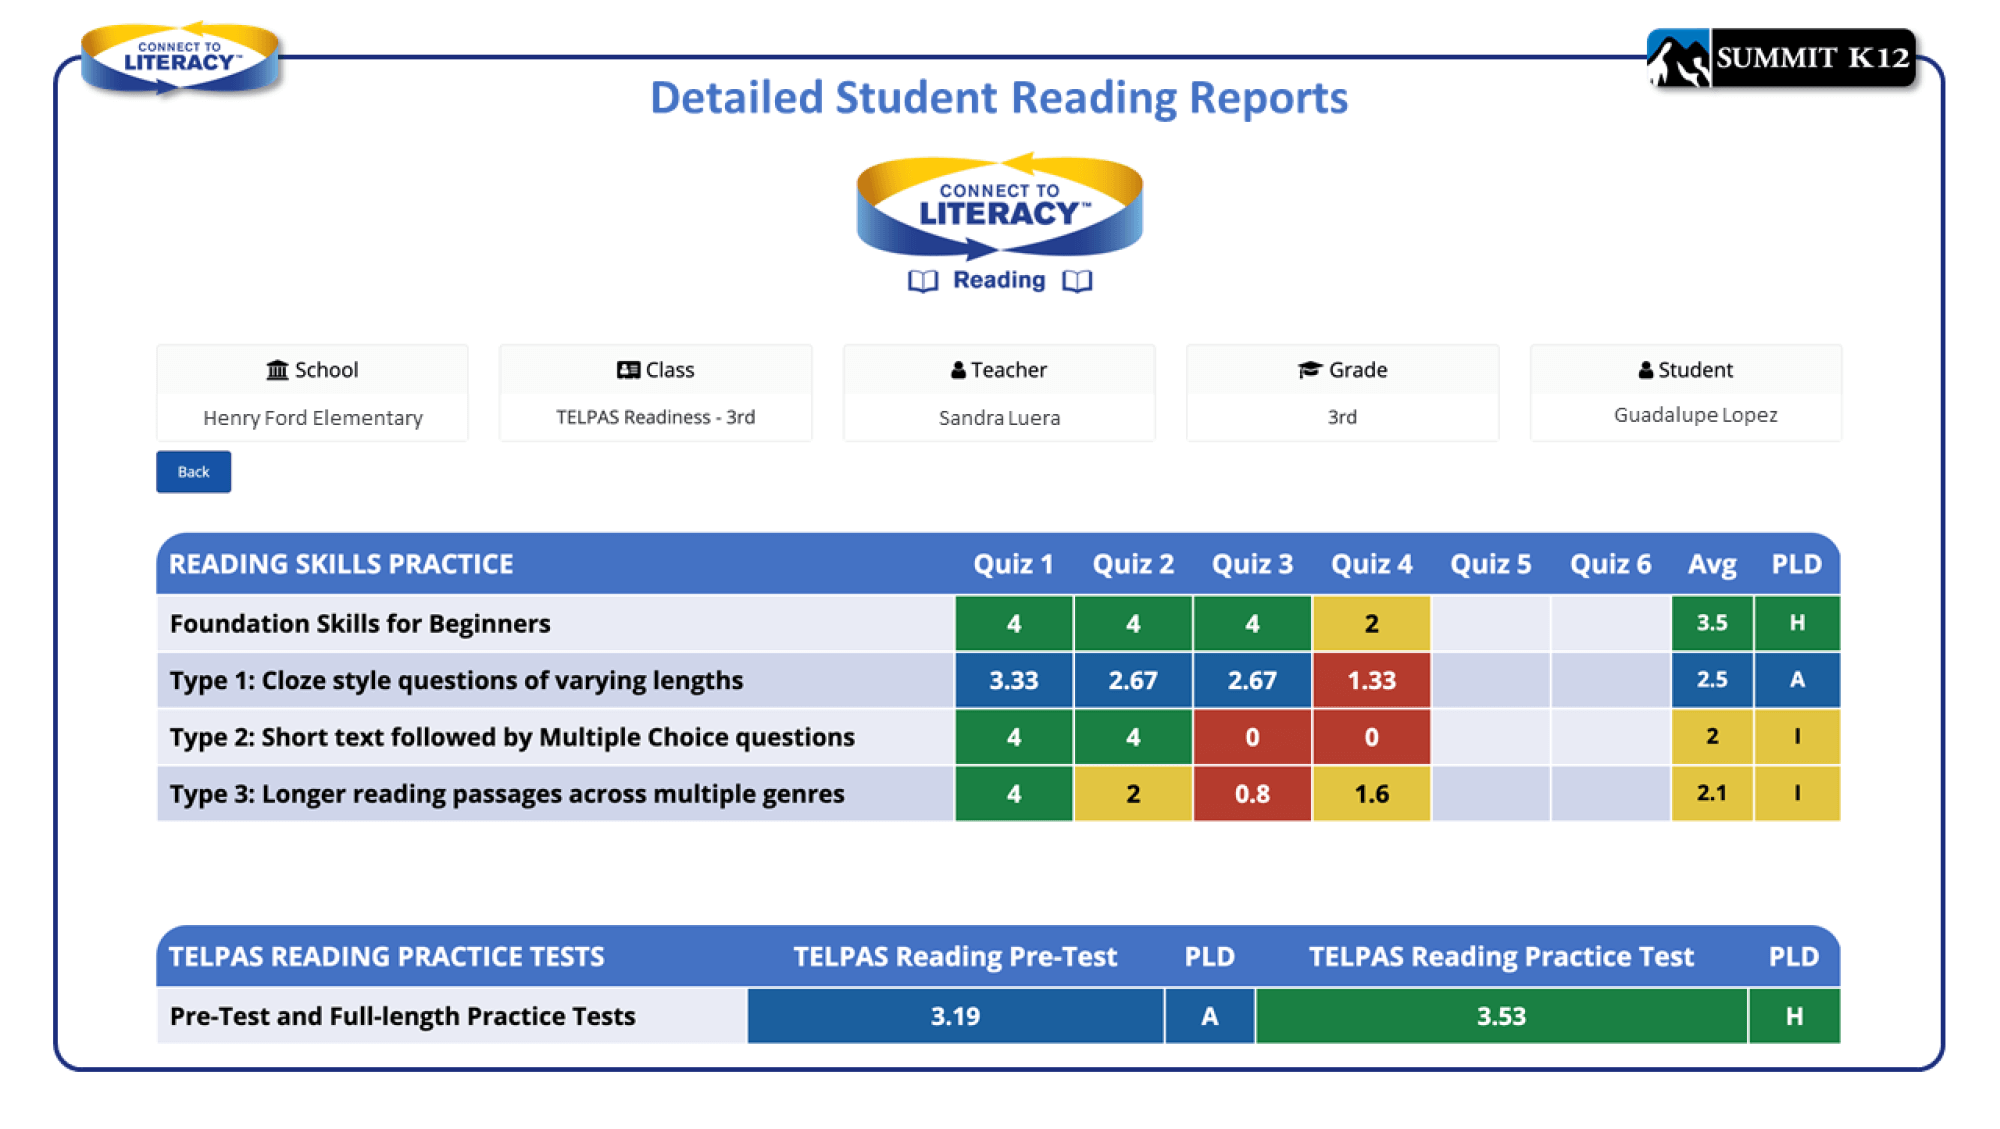Viewport: 2000px width, 1129px height.
Task: Click the Quiz 2 column header
Action: point(1133,564)
